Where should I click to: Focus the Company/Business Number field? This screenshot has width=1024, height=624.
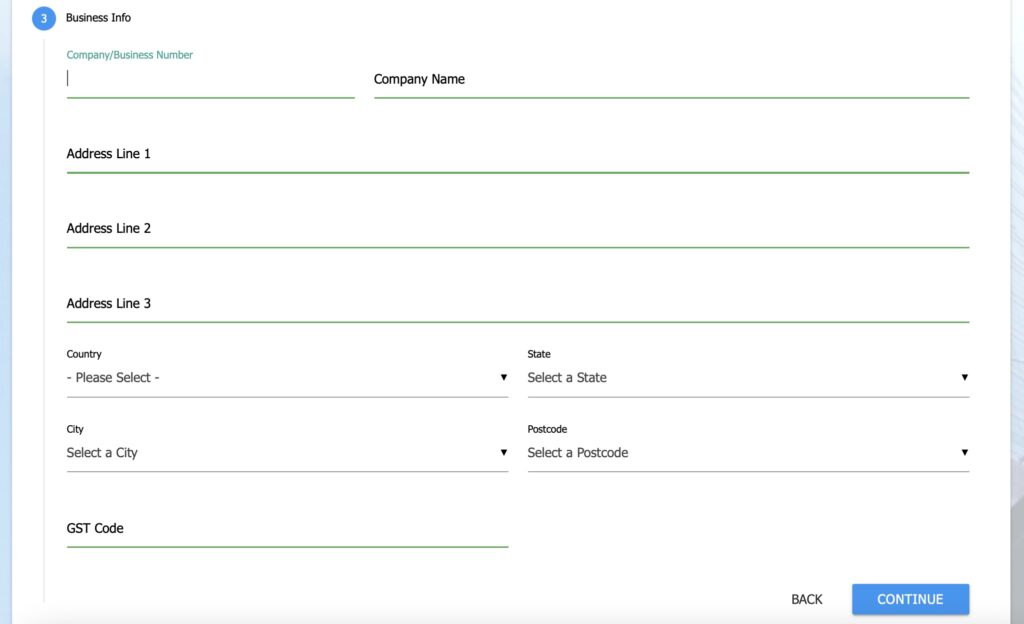click(x=210, y=79)
